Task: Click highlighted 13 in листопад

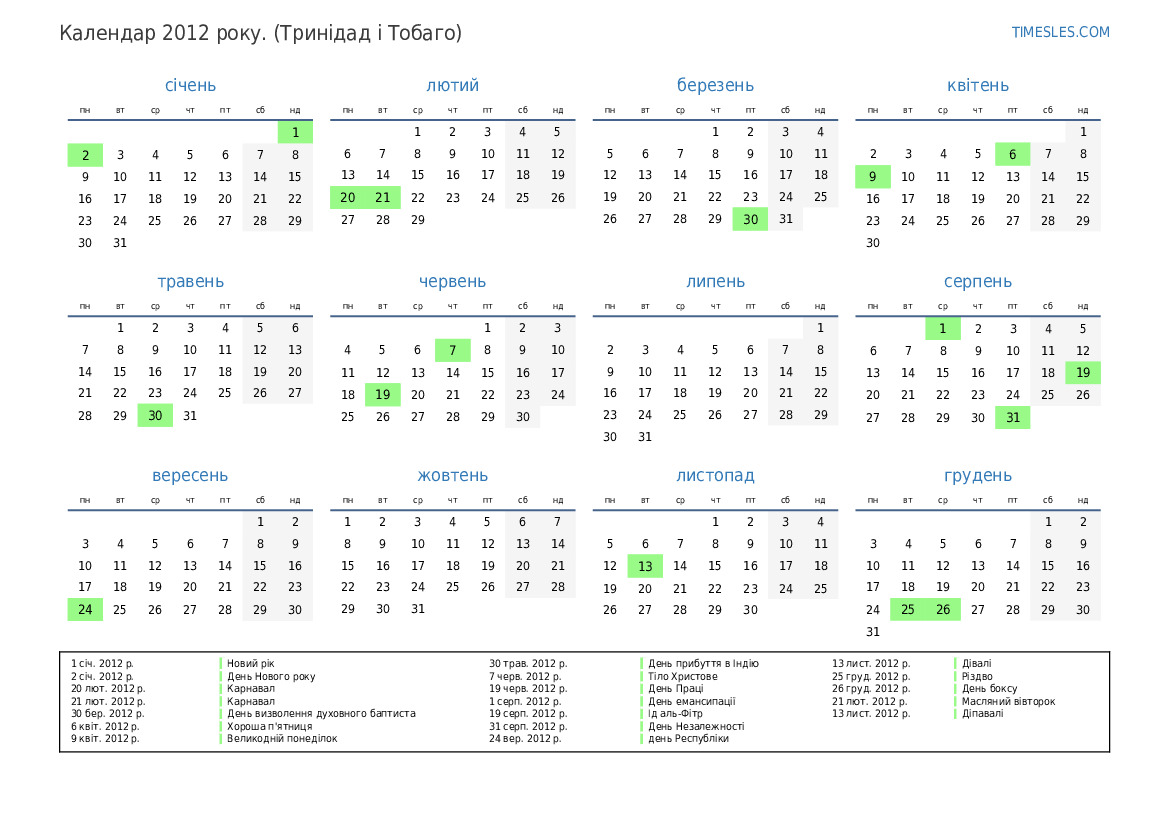Action: click(x=645, y=567)
